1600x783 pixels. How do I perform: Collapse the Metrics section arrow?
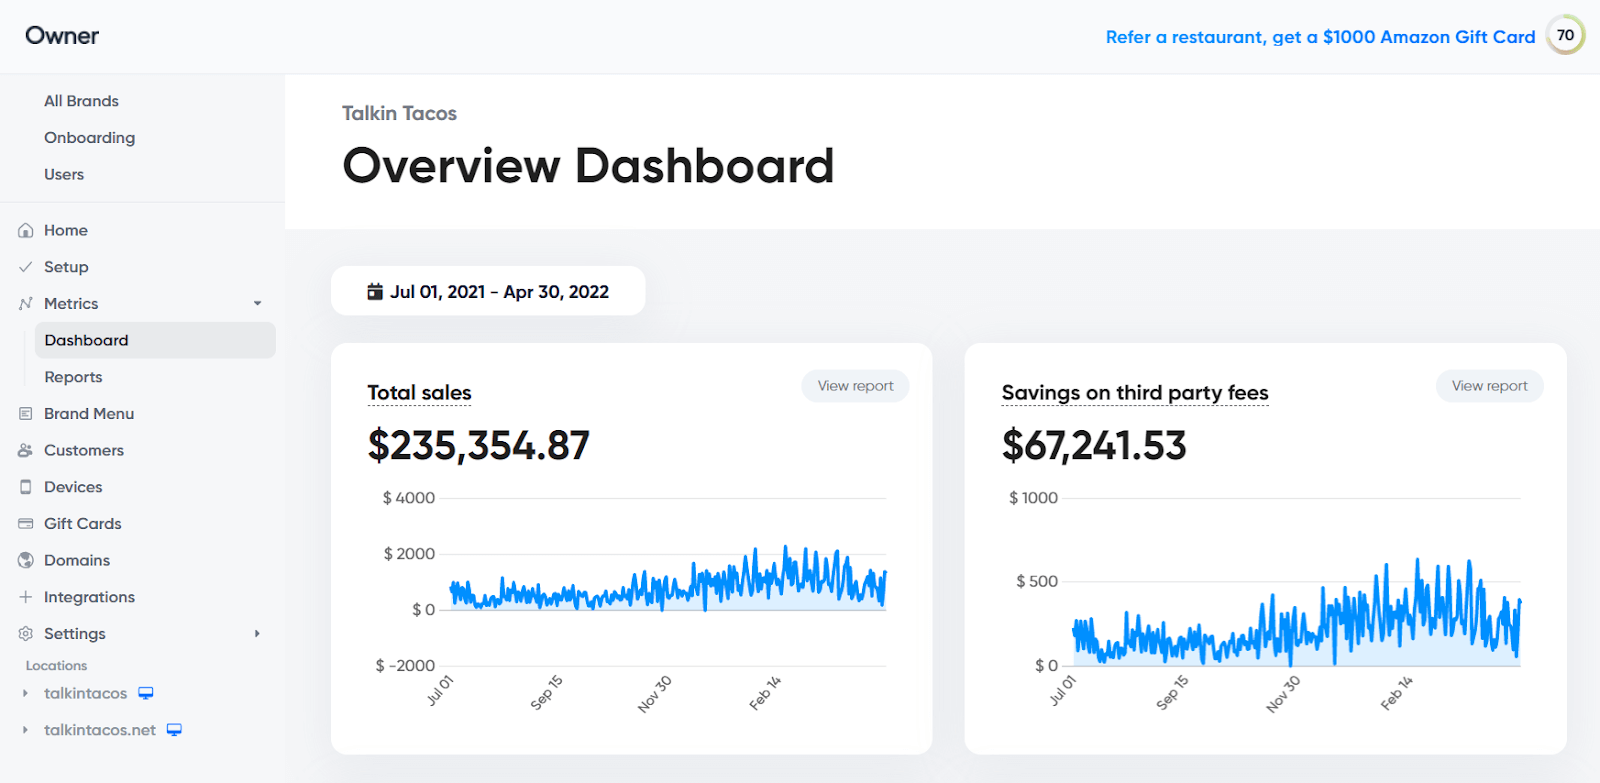257,304
